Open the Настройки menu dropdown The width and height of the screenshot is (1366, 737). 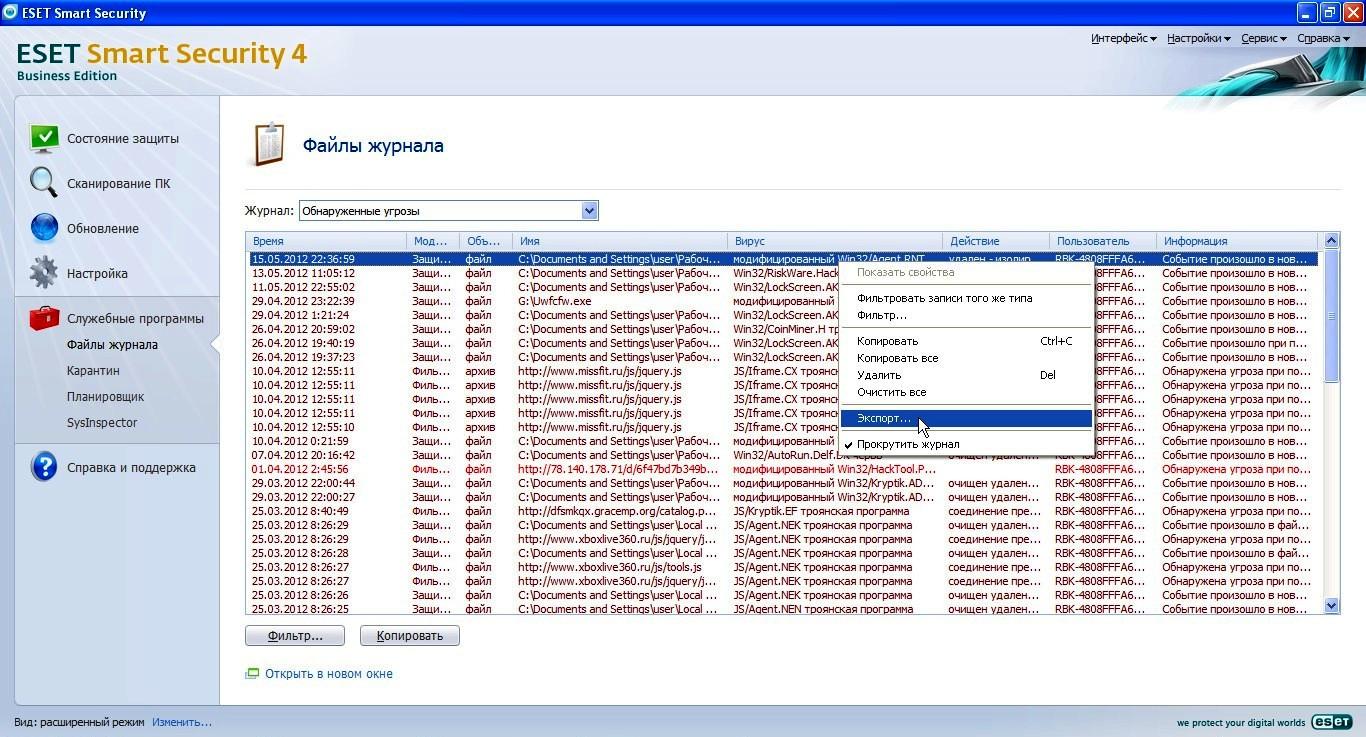1198,38
